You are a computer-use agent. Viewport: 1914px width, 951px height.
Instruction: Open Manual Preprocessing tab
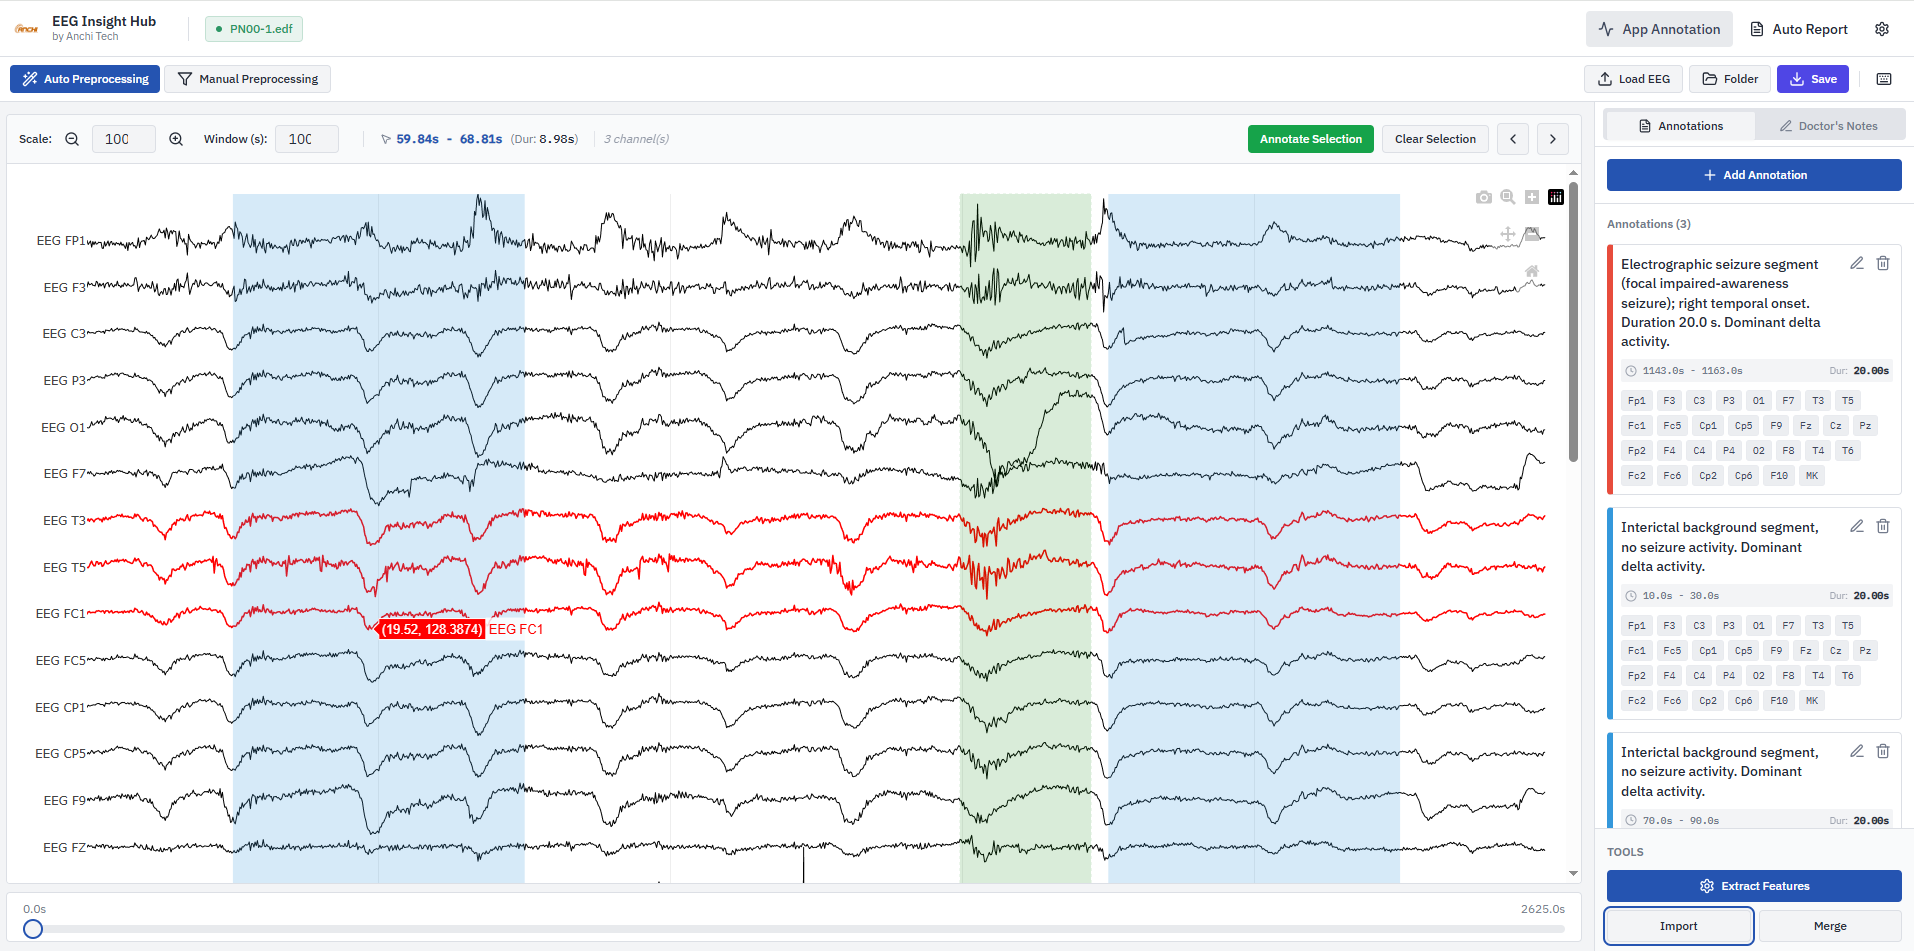(247, 79)
